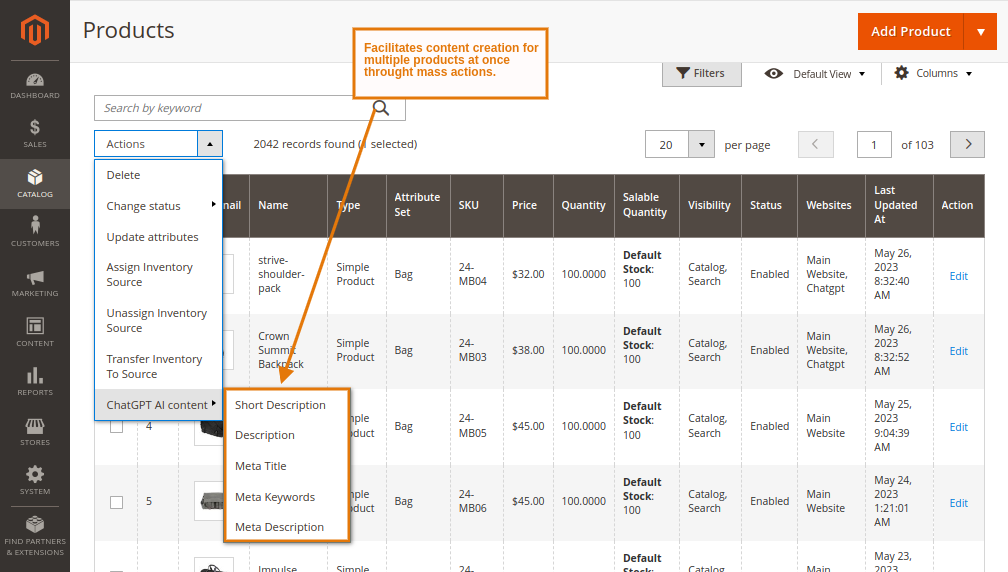Open the Stores sidebar menu
1008x572 pixels.
click(x=35, y=432)
